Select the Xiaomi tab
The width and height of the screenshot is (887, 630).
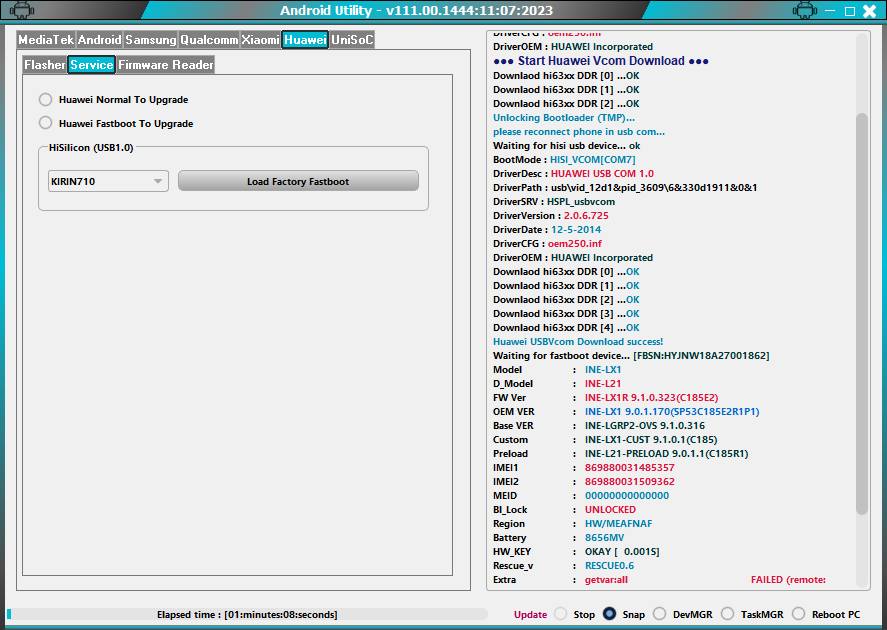260,40
